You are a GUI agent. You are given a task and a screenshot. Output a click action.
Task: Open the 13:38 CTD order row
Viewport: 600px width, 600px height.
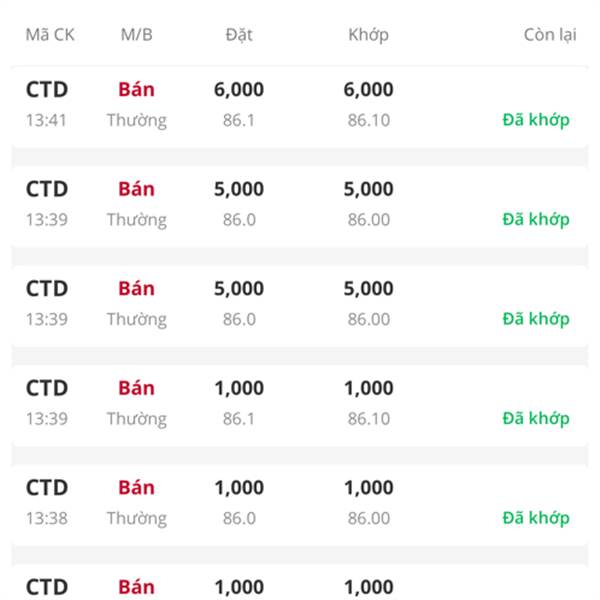coord(300,504)
